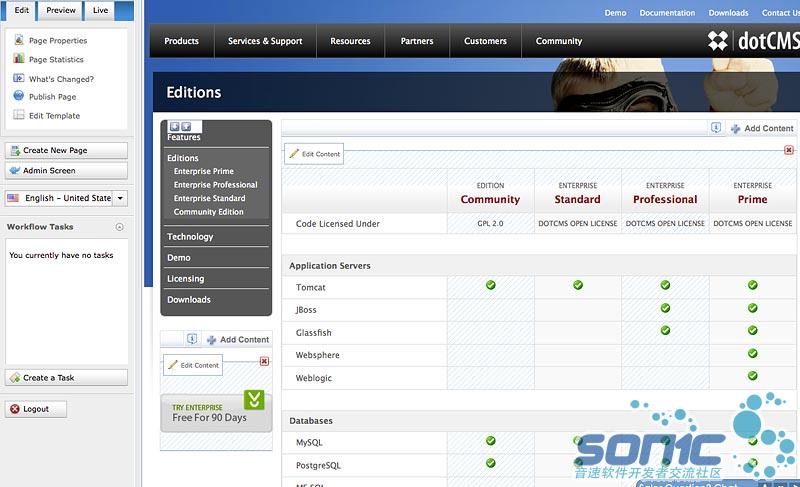
Task: Click Community edition column header
Action: pos(490,193)
